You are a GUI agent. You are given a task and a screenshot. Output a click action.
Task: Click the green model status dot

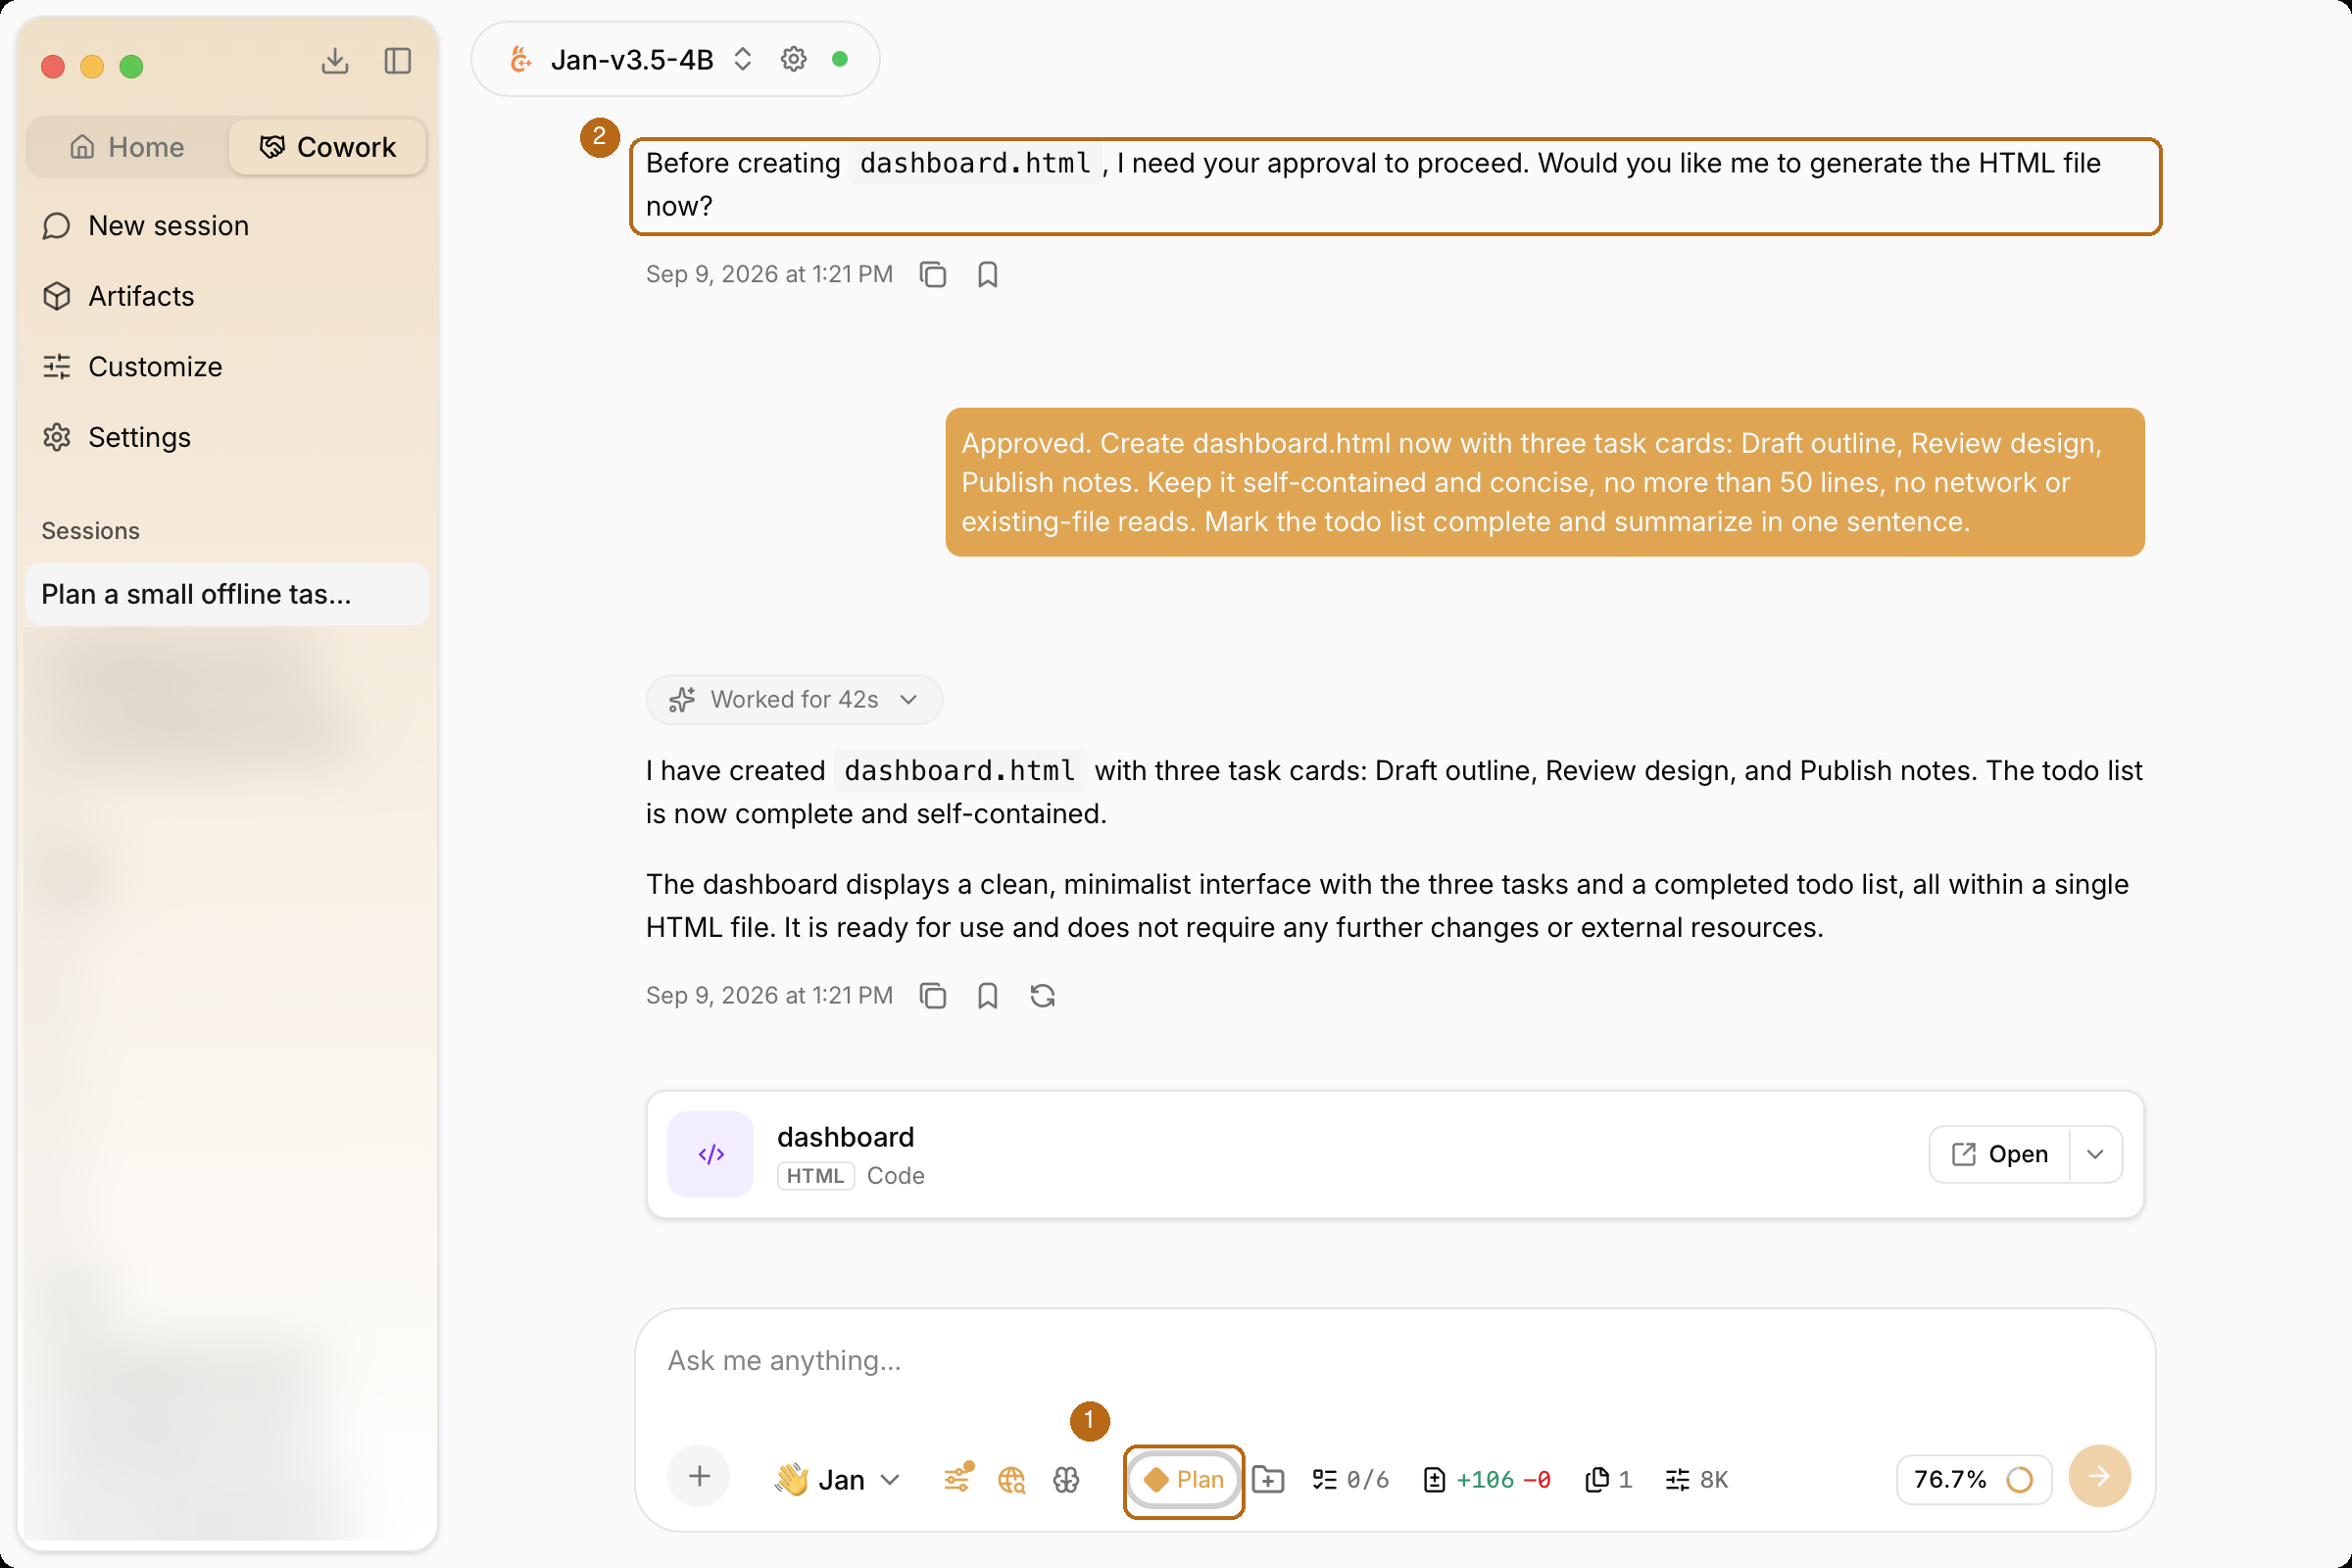pos(840,59)
